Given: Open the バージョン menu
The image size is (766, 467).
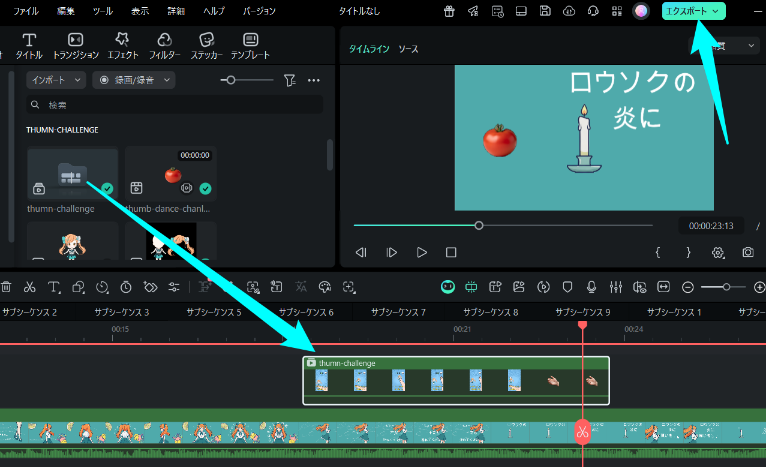Looking at the screenshot, I should click(259, 11).
